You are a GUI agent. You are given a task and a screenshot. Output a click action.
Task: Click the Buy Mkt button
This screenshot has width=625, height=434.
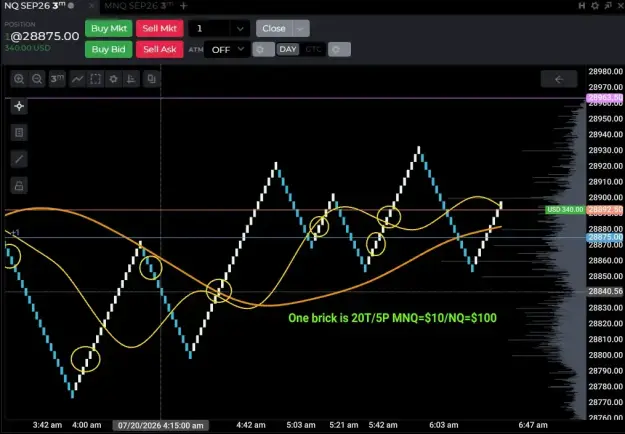click(x=109, y=28)
